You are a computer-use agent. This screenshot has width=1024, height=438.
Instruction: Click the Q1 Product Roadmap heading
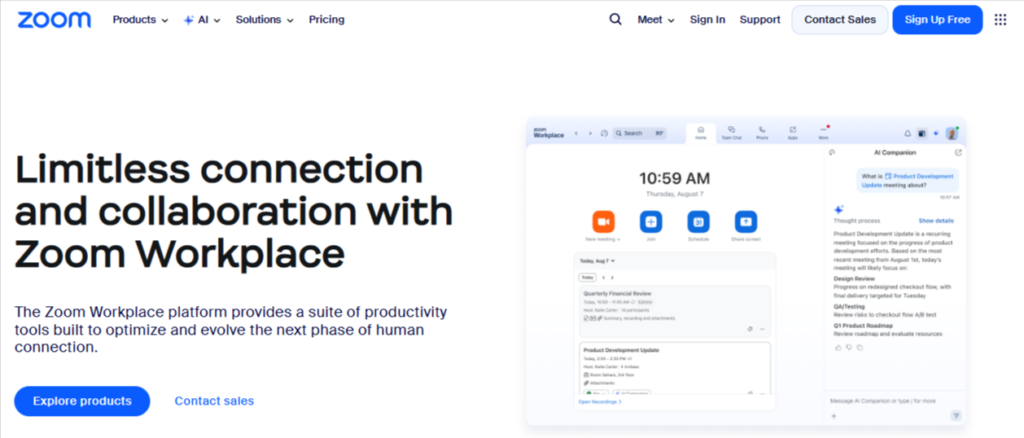pos(863,325)
